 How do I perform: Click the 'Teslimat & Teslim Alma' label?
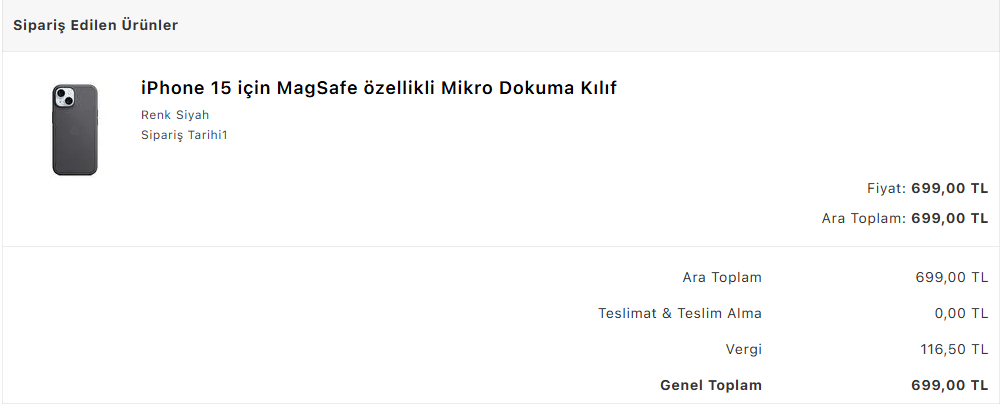(680, 313)
